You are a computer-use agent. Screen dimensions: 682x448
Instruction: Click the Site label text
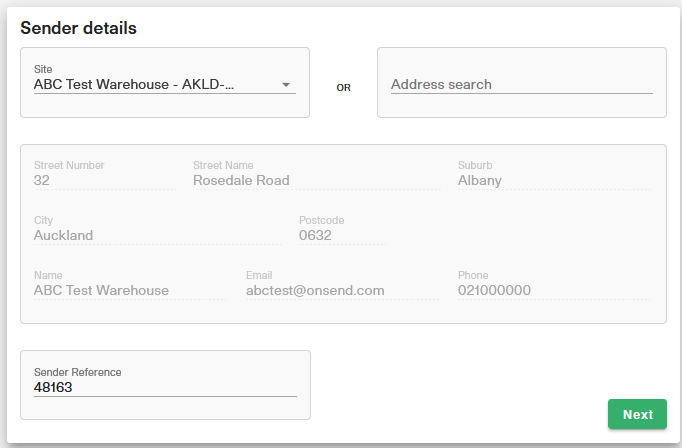click(42, 70)
